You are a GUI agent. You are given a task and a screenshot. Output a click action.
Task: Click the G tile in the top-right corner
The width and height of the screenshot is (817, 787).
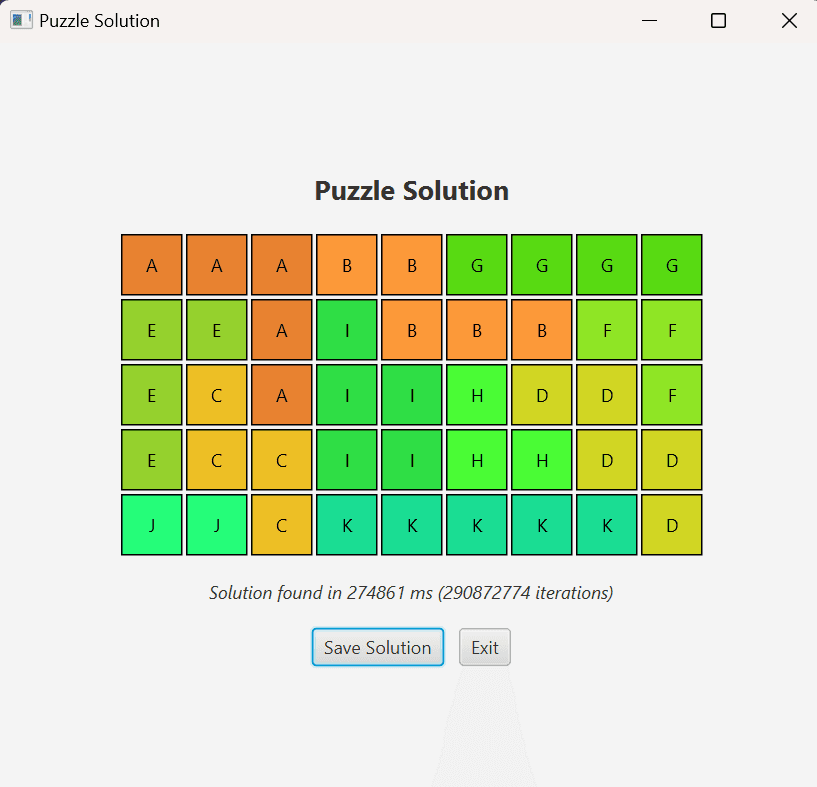coord(672,265)
